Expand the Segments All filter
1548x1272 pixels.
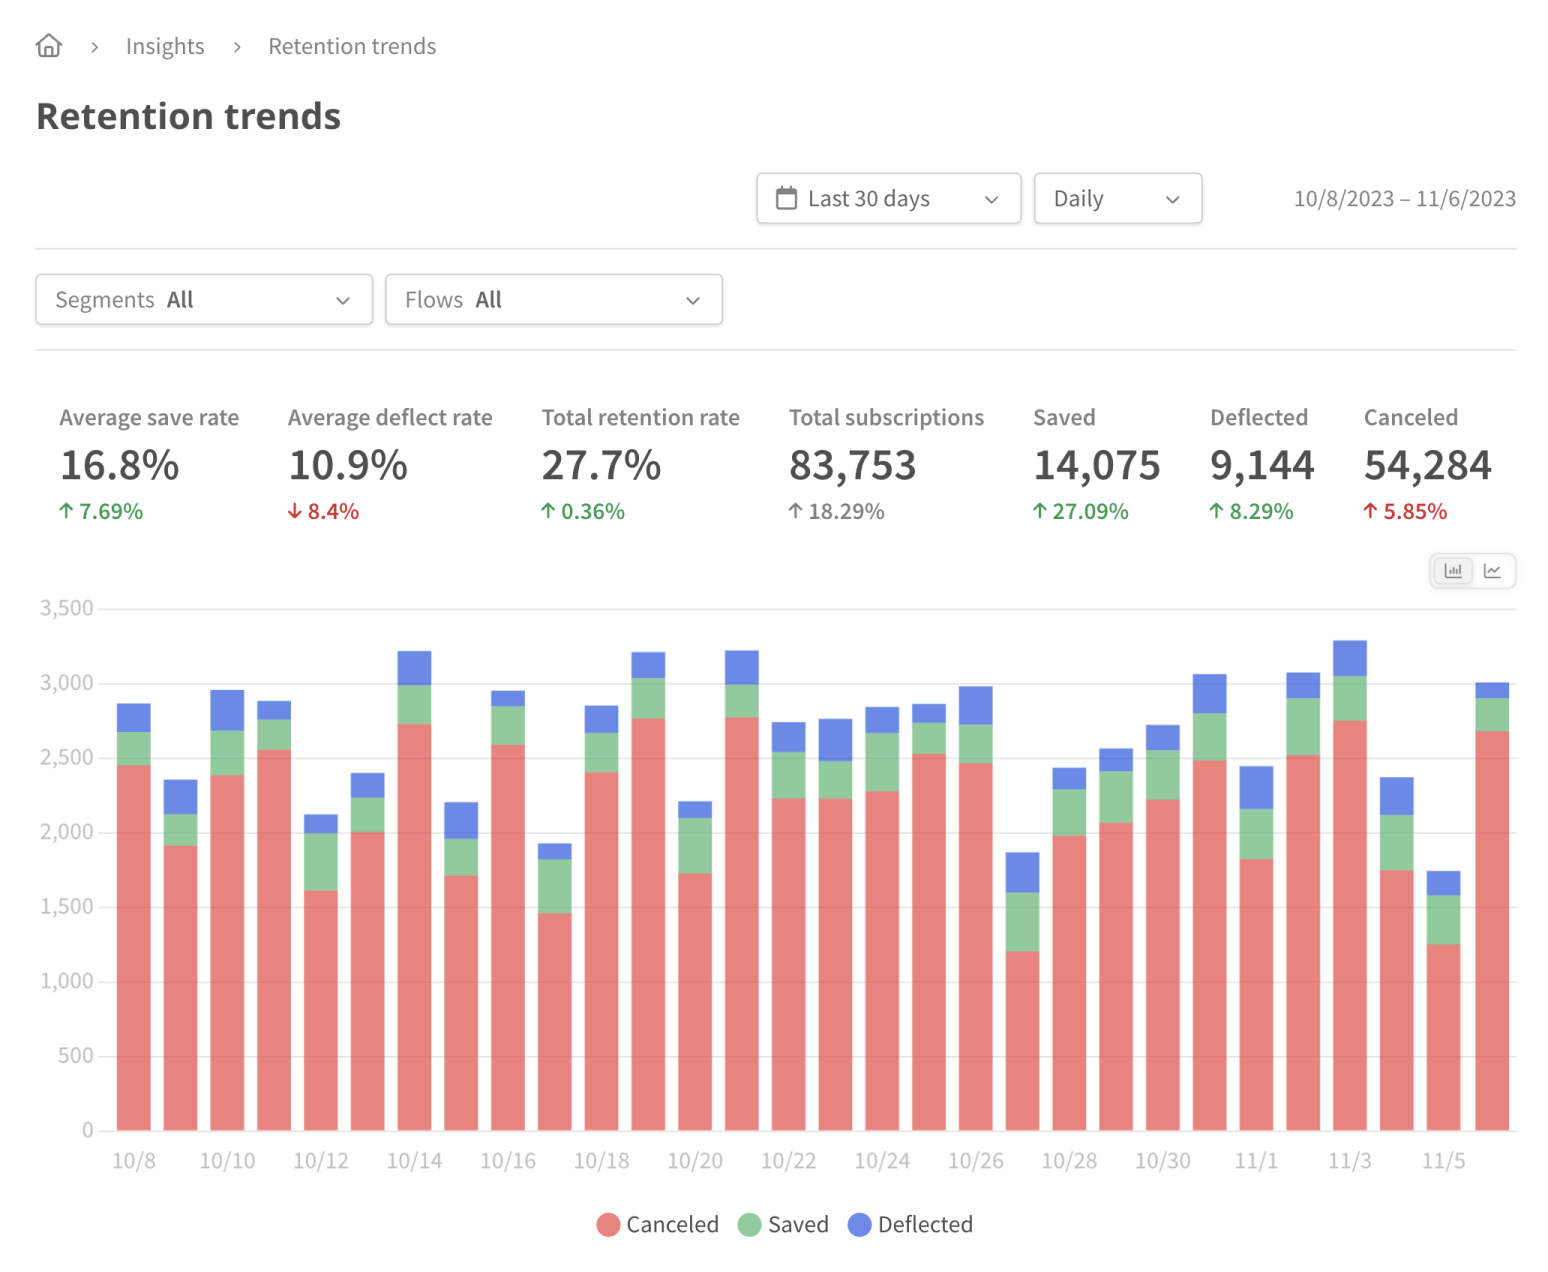[203, 299]
